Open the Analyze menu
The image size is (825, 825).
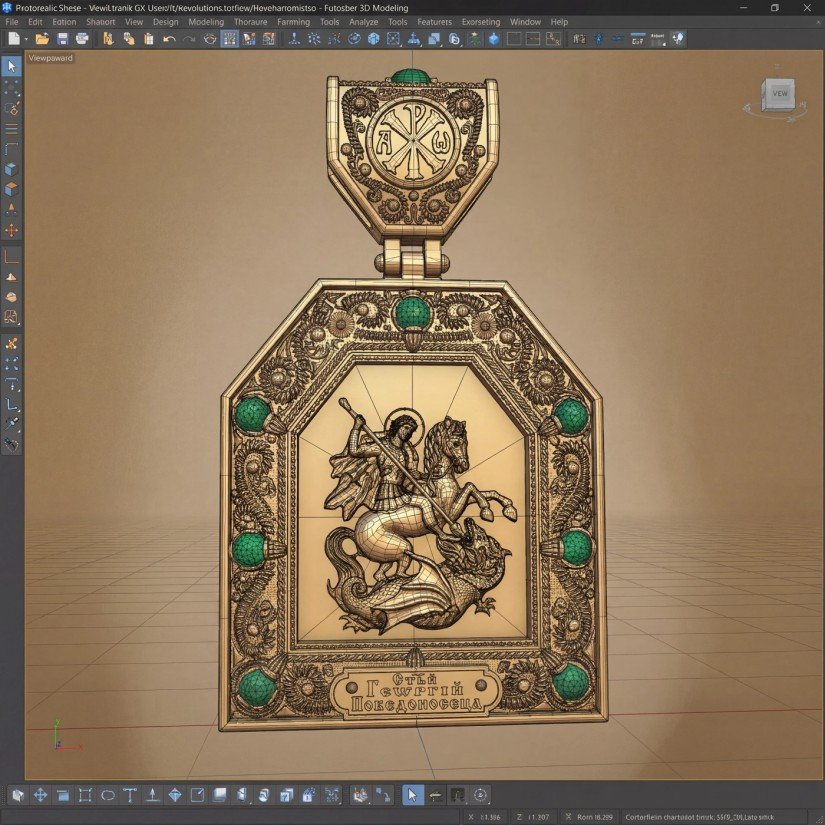pyautogui.click(x=364, y=22)
